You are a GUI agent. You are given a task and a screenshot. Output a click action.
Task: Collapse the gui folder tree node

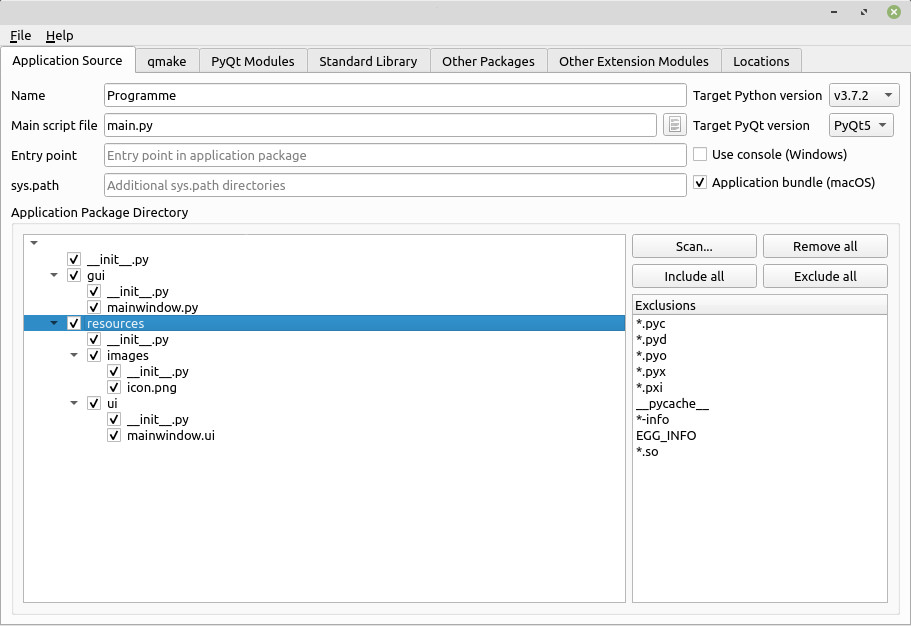click(54, 275)
